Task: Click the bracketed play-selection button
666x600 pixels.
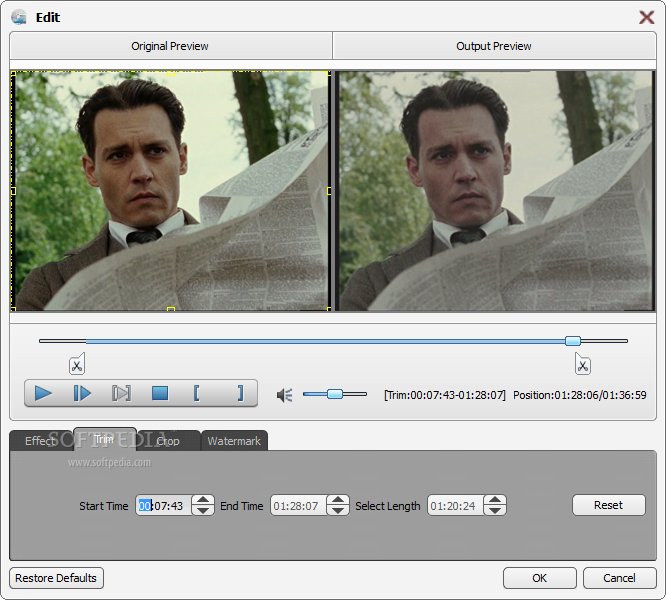Action: pyautogui.click(x=121, y=393)
